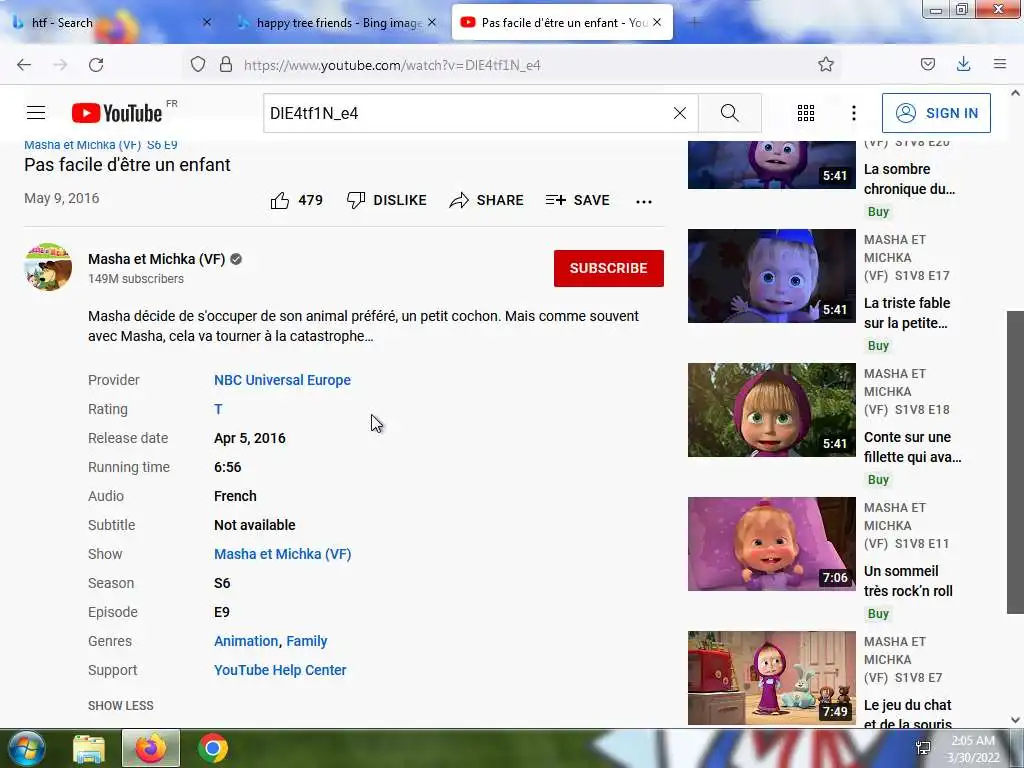Open Masha et Michka (VF) S6 E9 link above title
Screen dimensions: 1024x768
click(x=101, y=145)
